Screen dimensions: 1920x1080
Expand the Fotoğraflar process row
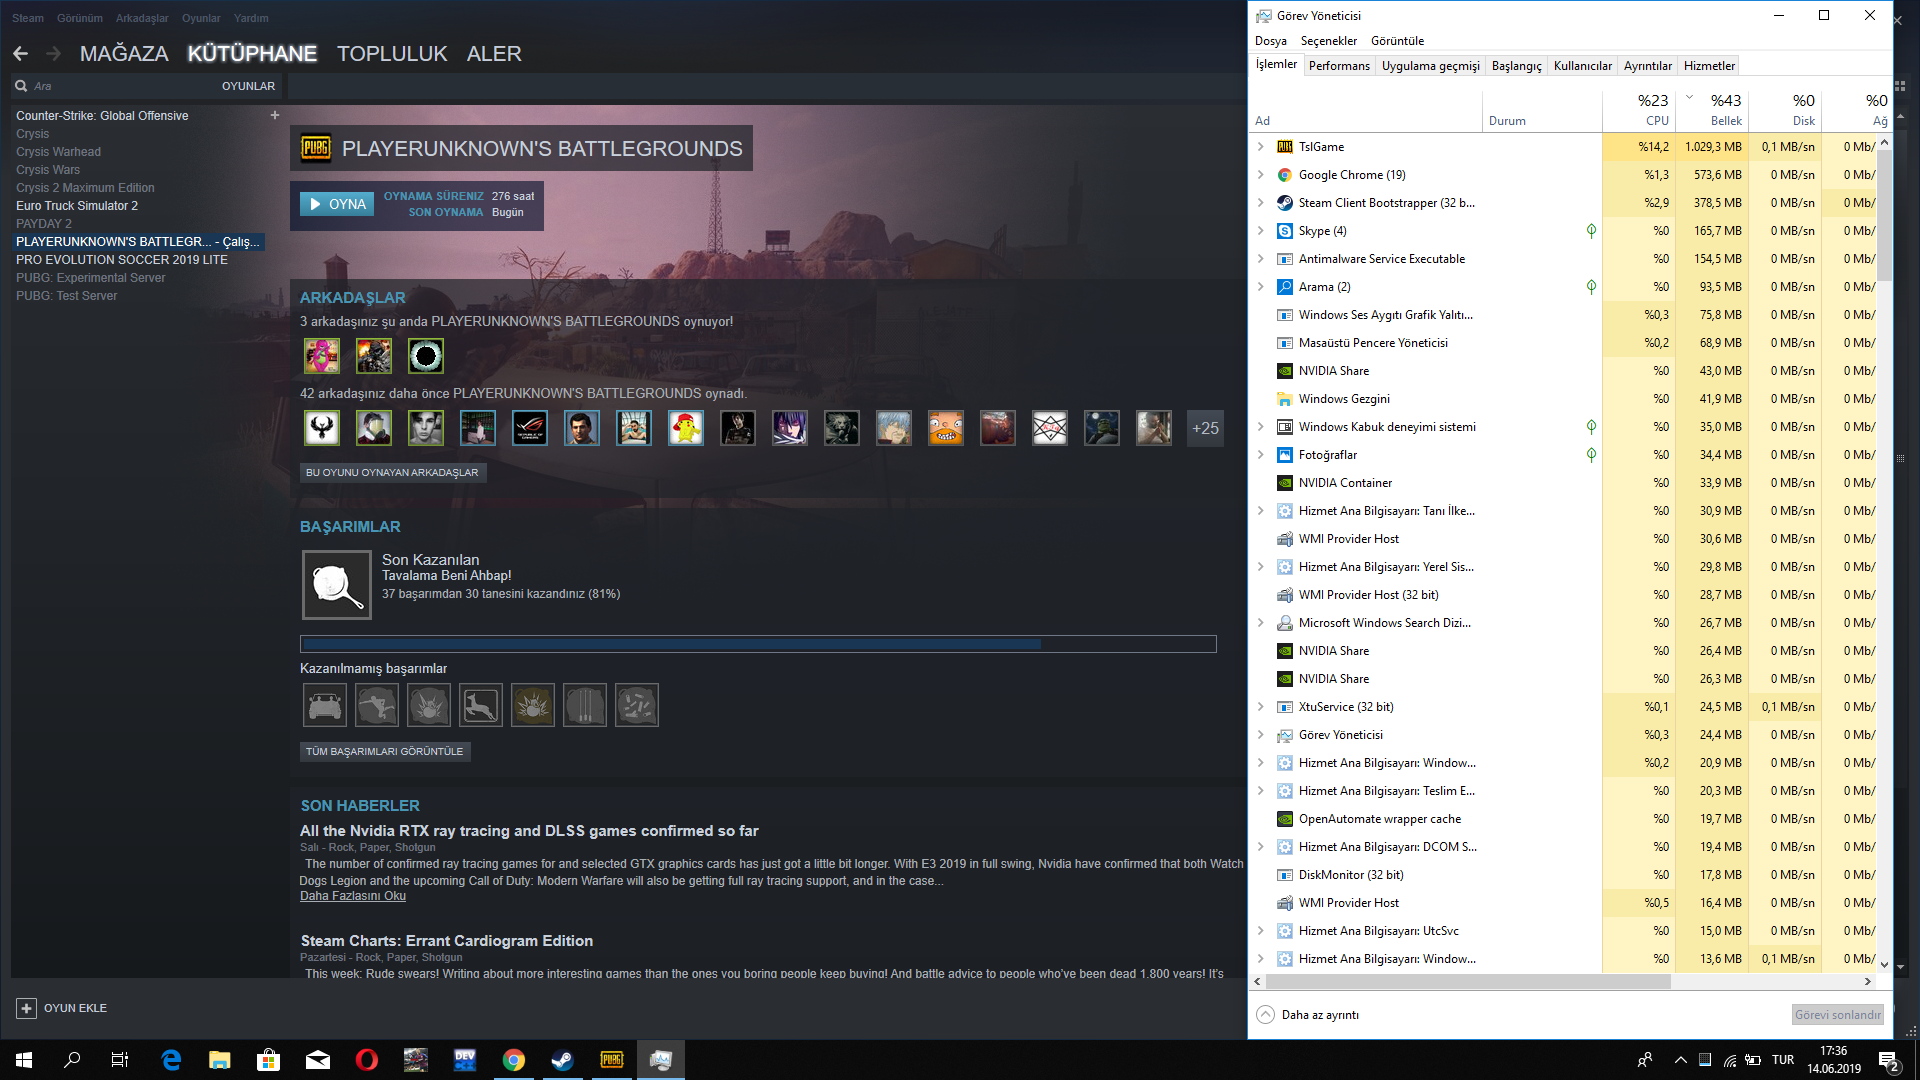click(x=1261, y=455)
